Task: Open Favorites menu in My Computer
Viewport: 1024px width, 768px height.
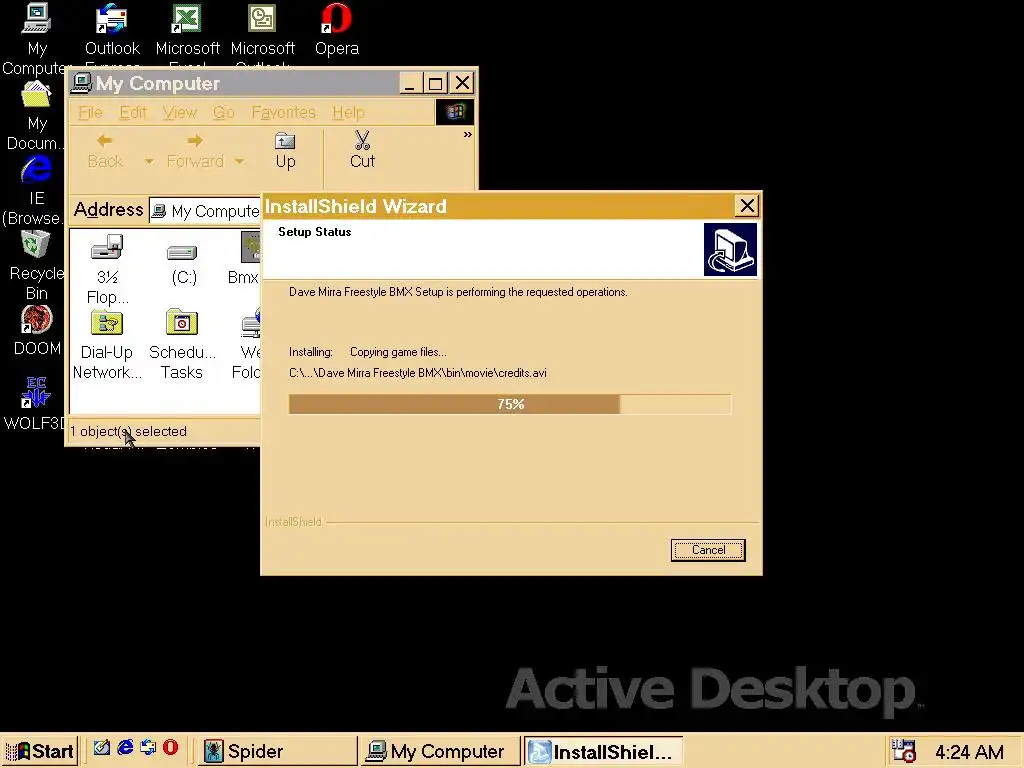Action: point(283,112)
